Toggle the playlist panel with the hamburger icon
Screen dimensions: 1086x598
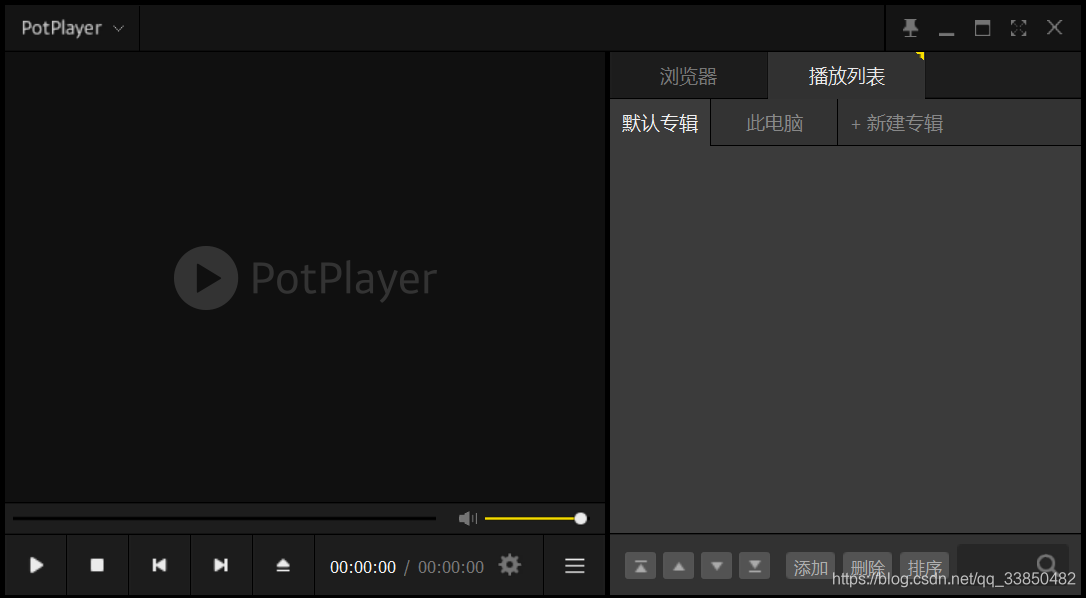[574, 565]
